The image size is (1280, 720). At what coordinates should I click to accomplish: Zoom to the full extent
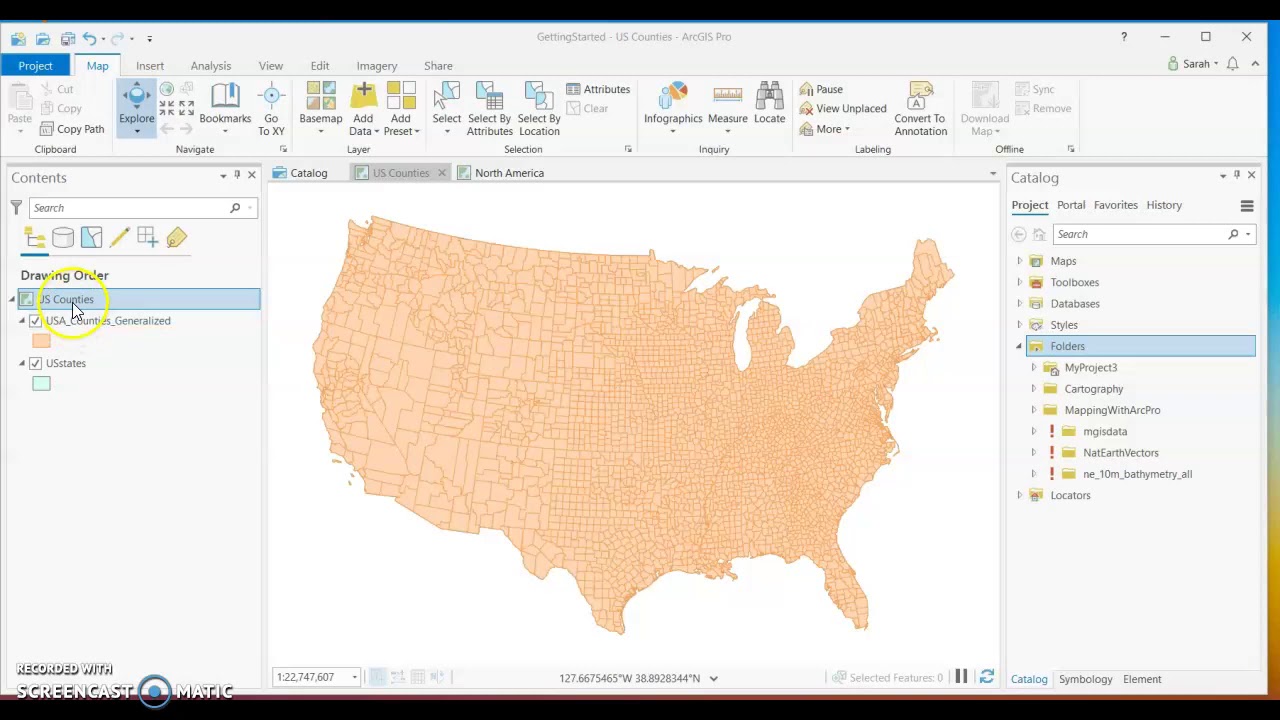pyautogui.click(x=167, y=89)
